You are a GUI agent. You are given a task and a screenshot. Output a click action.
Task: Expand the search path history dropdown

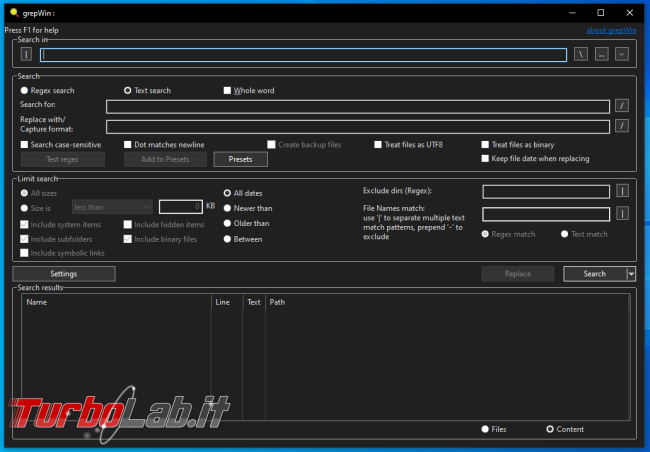622,54
